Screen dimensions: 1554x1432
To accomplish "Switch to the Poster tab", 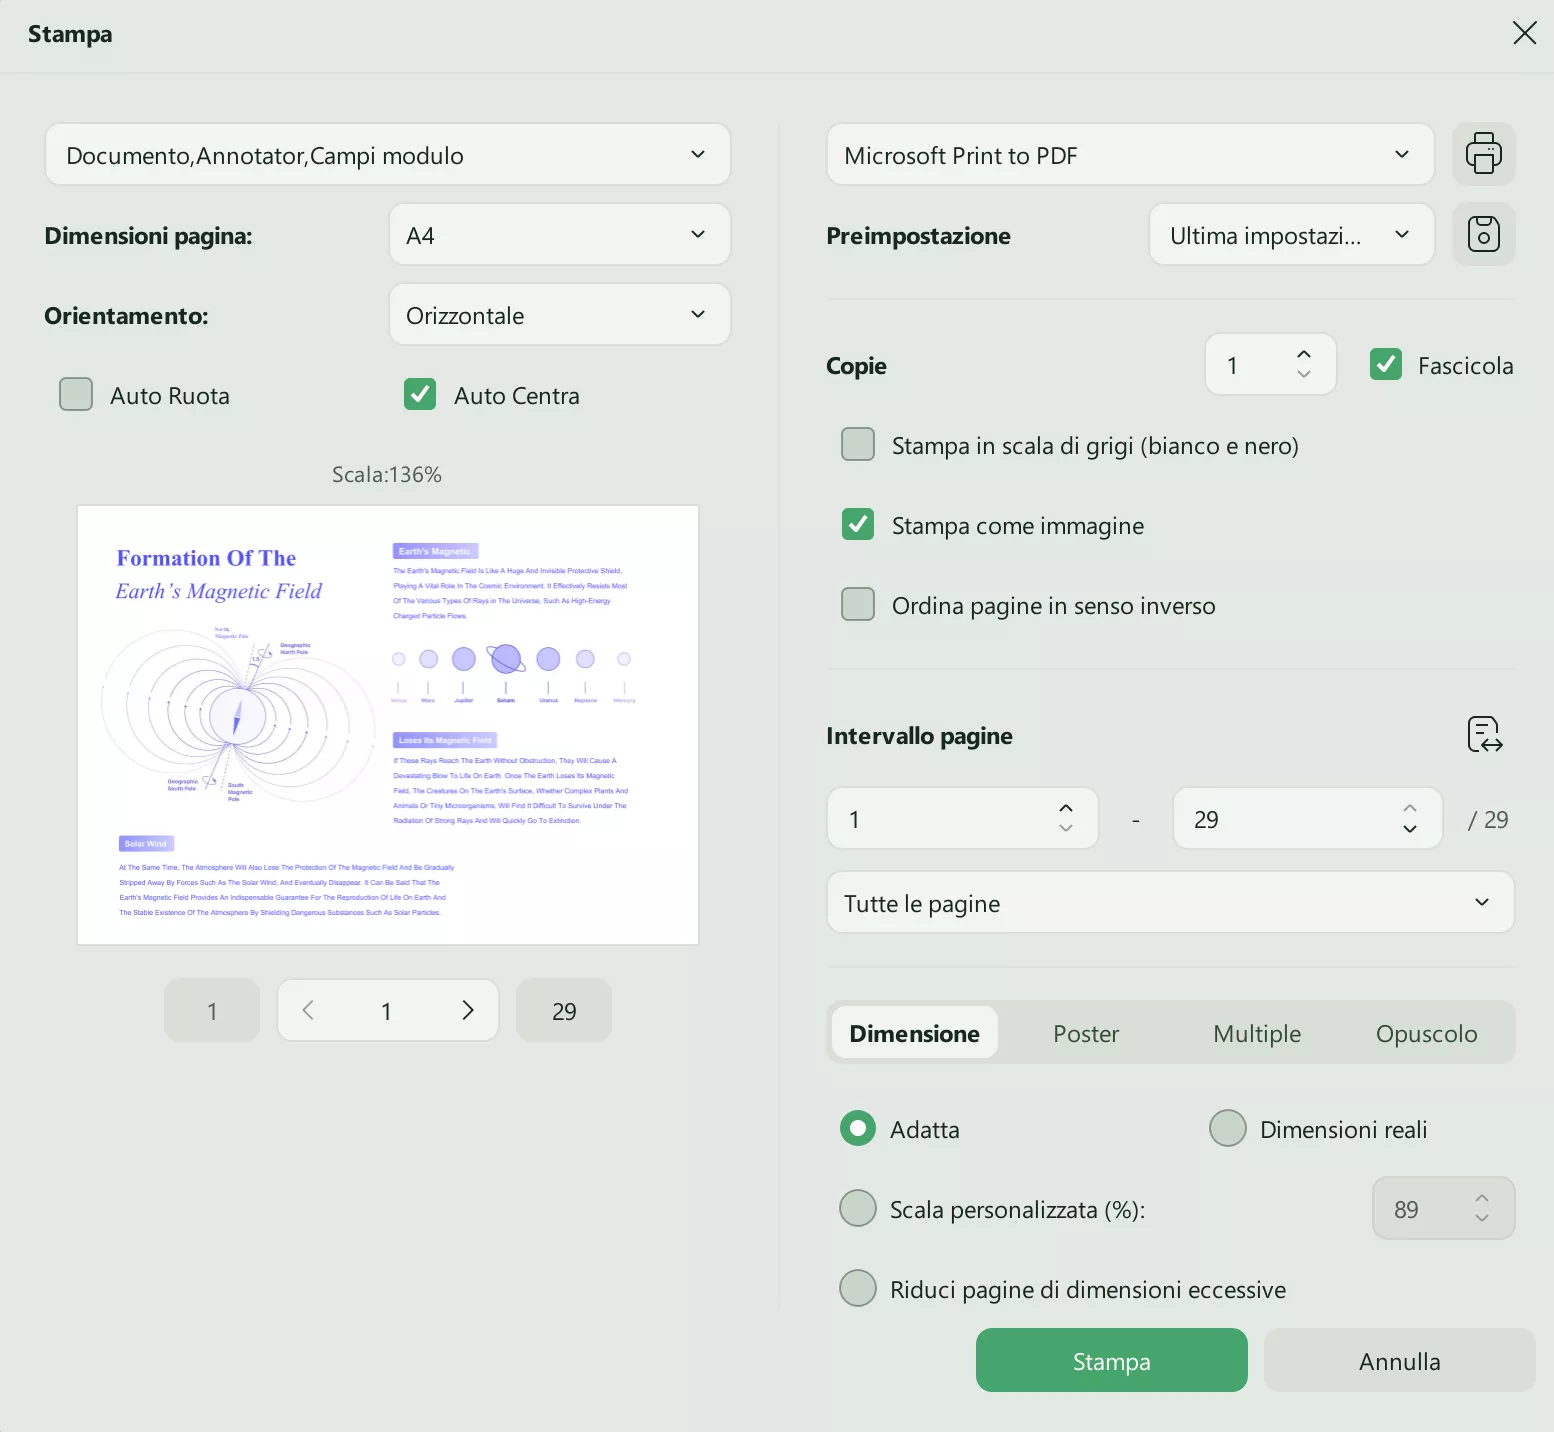I will (x=1085, y=1033).
